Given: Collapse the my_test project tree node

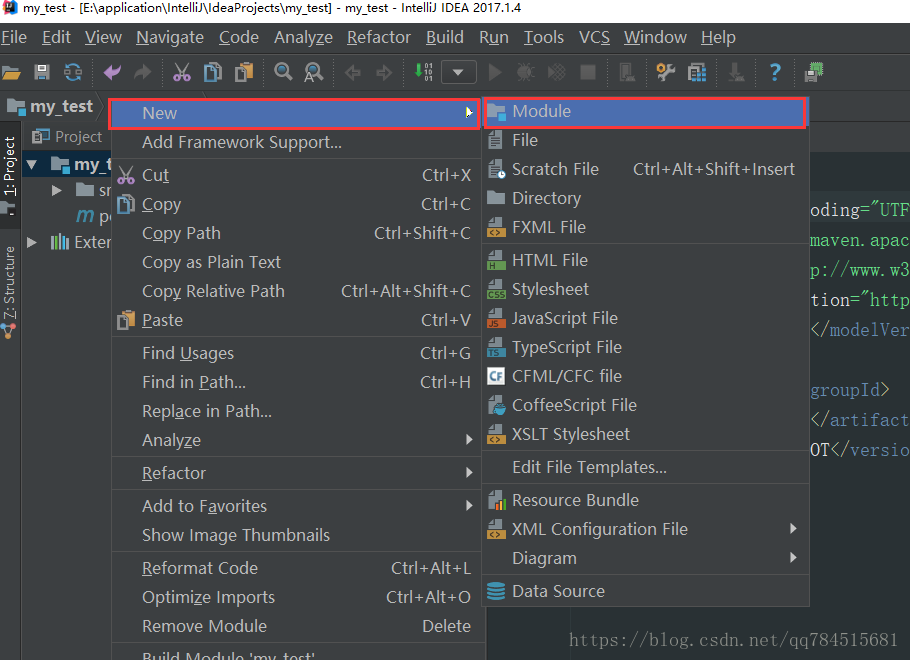Looking at the screenshot, I should [32, 165].
